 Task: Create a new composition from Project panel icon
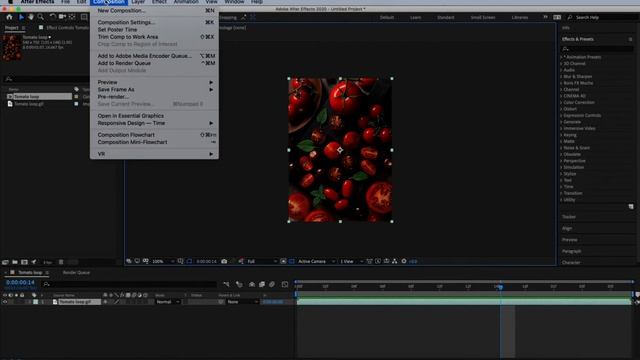[24, 262]
